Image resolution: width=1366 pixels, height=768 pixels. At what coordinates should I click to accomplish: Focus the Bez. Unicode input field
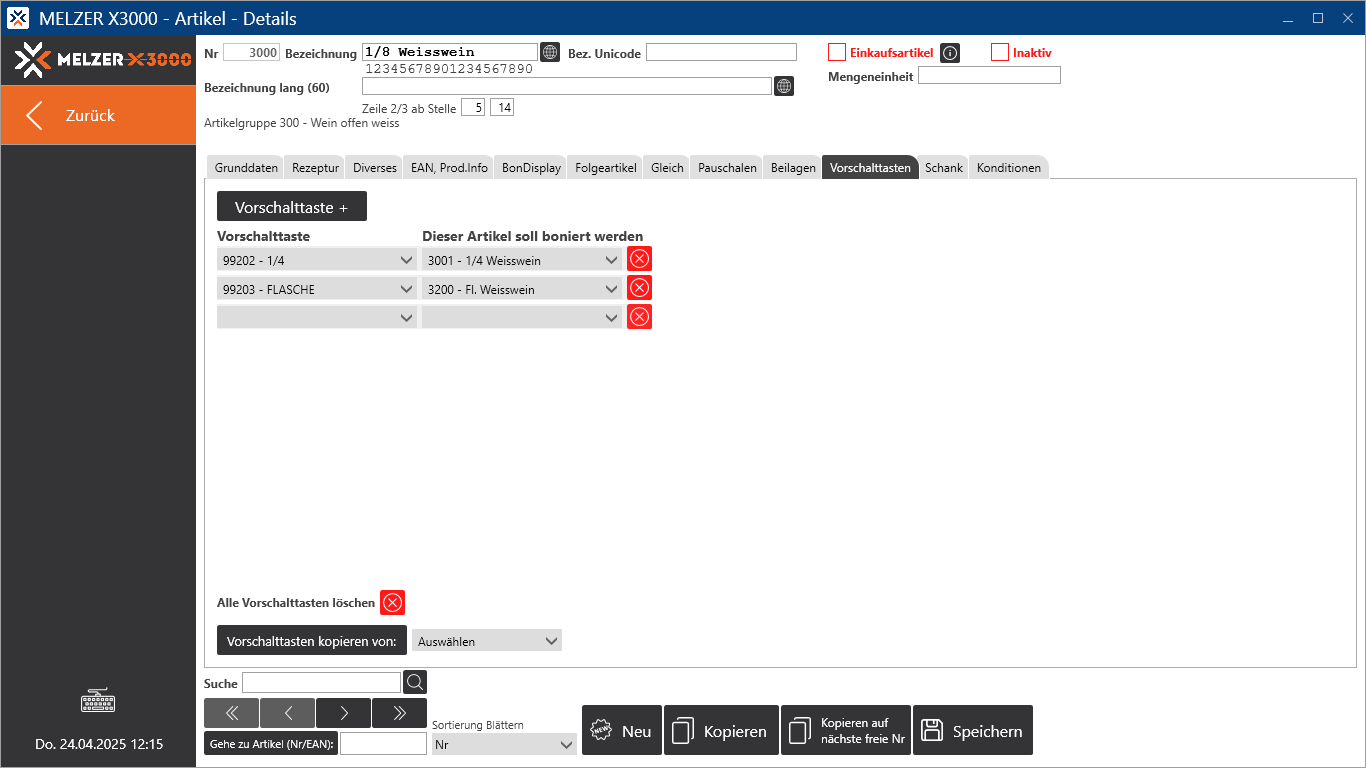click(721, 52)
